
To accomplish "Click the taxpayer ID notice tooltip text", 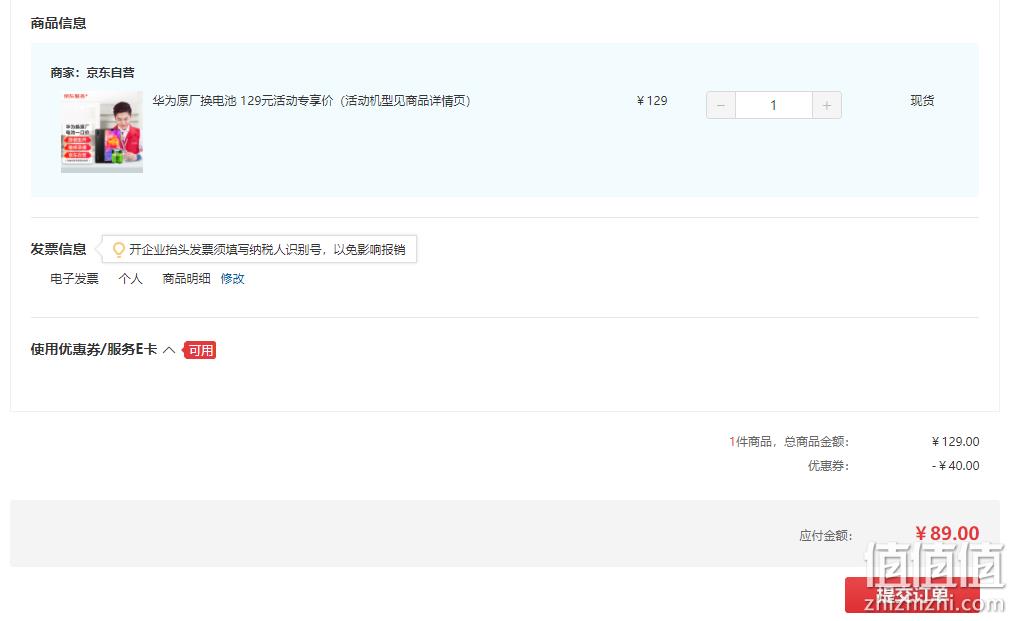I will (267, 250).
